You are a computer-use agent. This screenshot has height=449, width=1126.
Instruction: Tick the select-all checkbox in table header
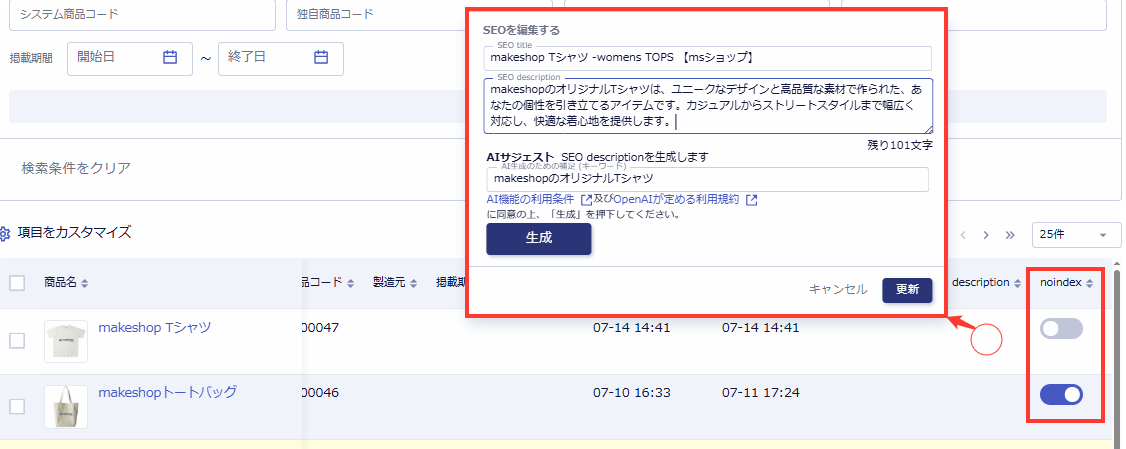coord(17,283)
